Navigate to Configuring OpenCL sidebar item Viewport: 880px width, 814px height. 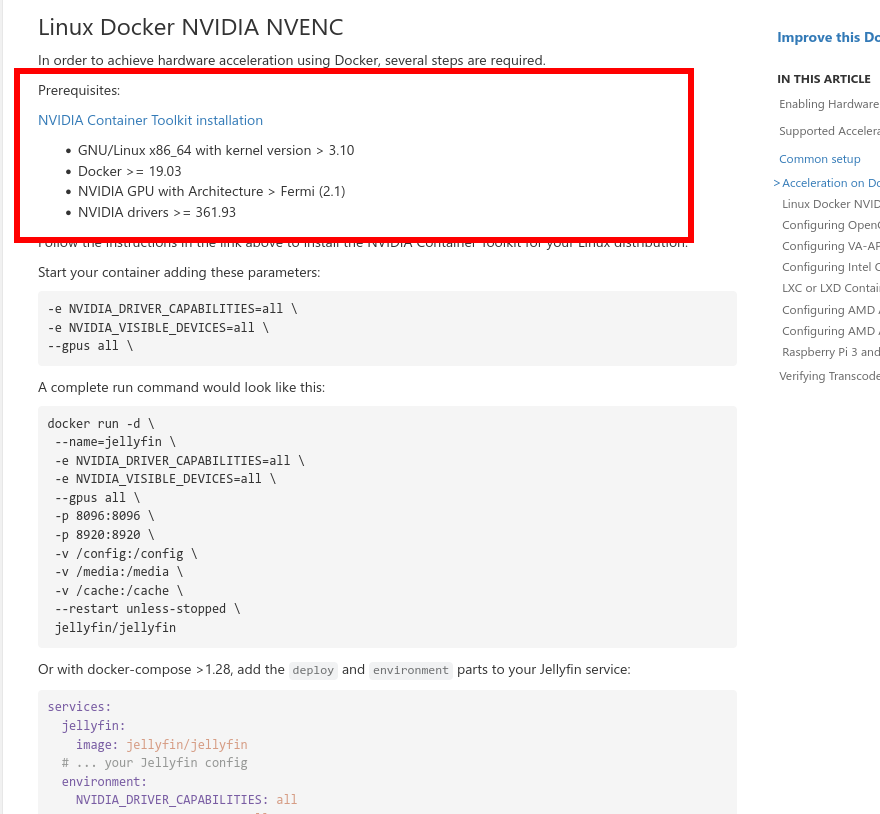pyautogui.click(x=830, y=225)
